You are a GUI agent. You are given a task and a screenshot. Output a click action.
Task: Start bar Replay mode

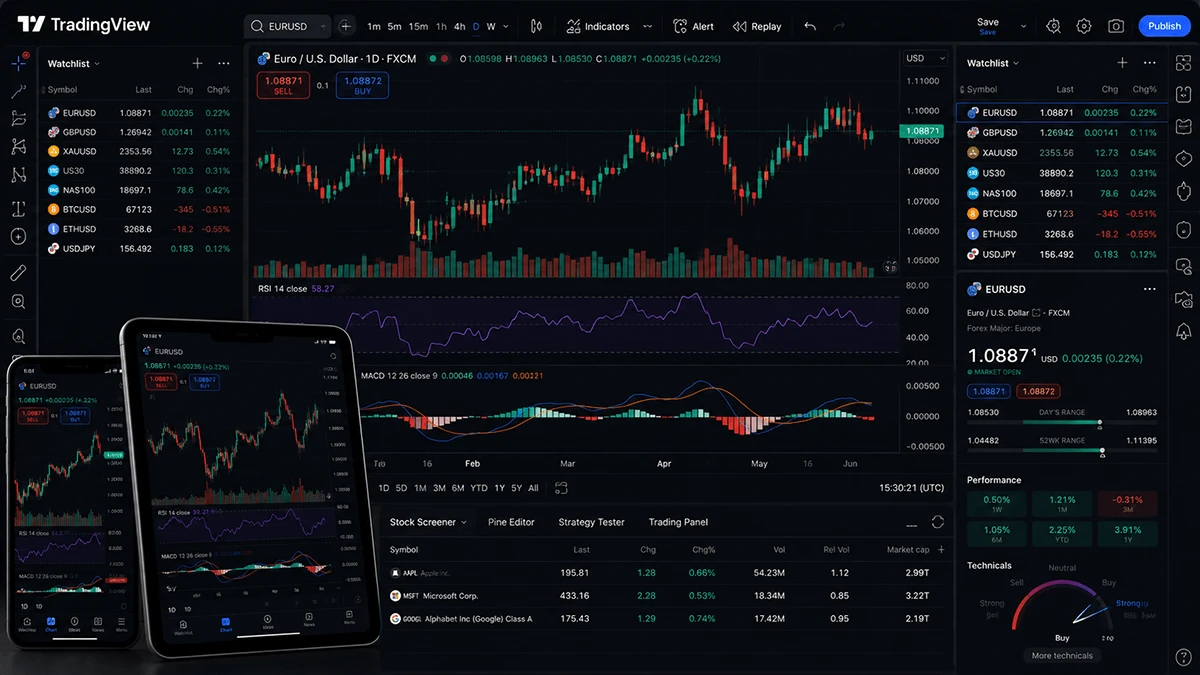tap(757, 26)
